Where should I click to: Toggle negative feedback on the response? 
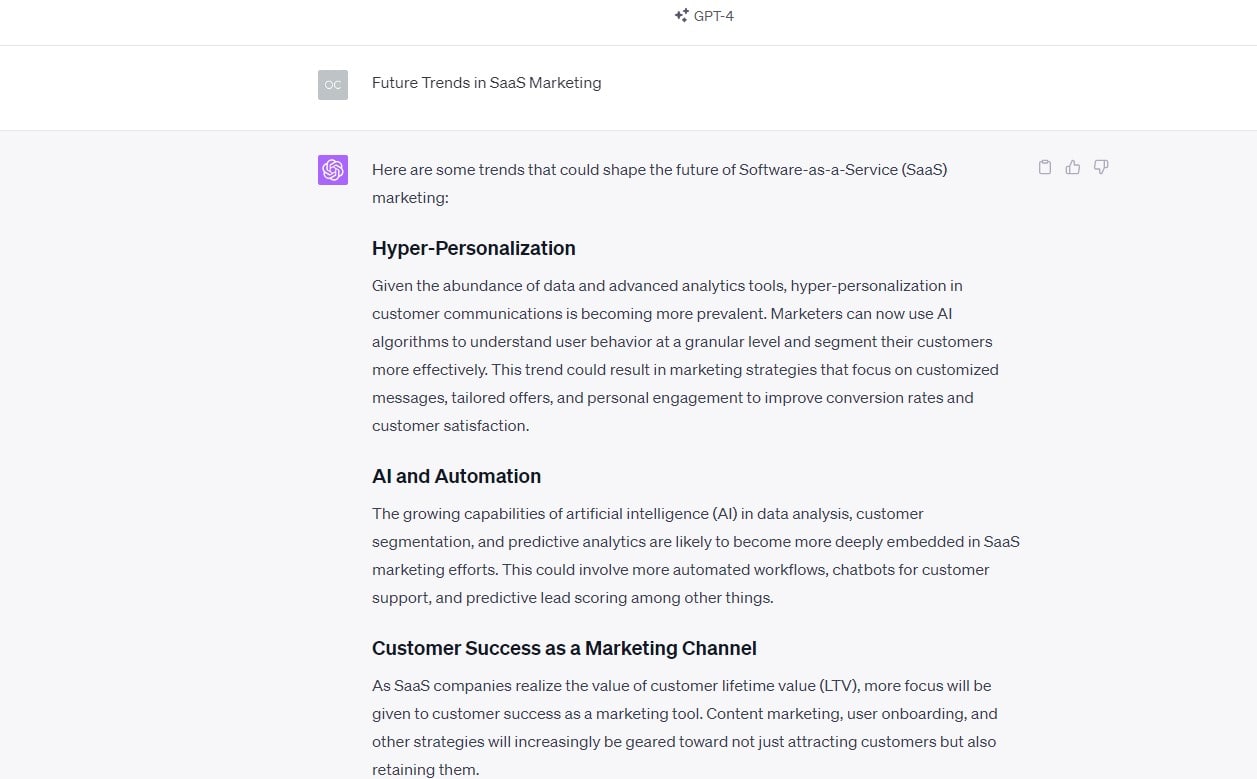[x=1100, y=167]
